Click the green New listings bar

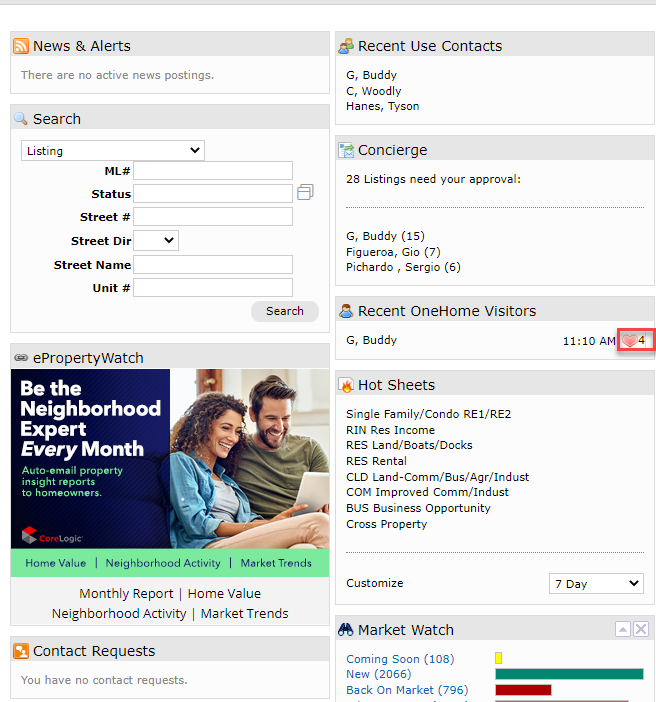pyautogui.click(x=568, y=674)
